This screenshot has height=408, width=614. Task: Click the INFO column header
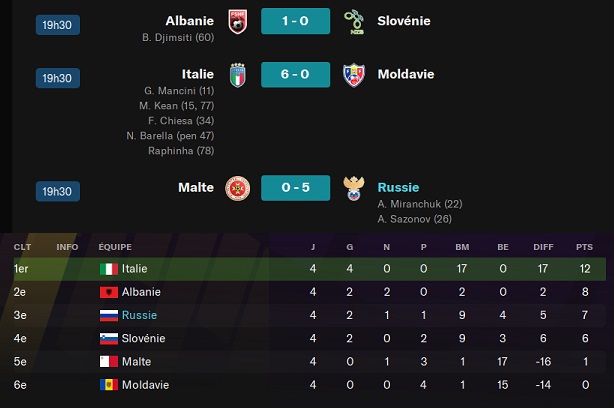pyautogui.click(x=67, y=247)
